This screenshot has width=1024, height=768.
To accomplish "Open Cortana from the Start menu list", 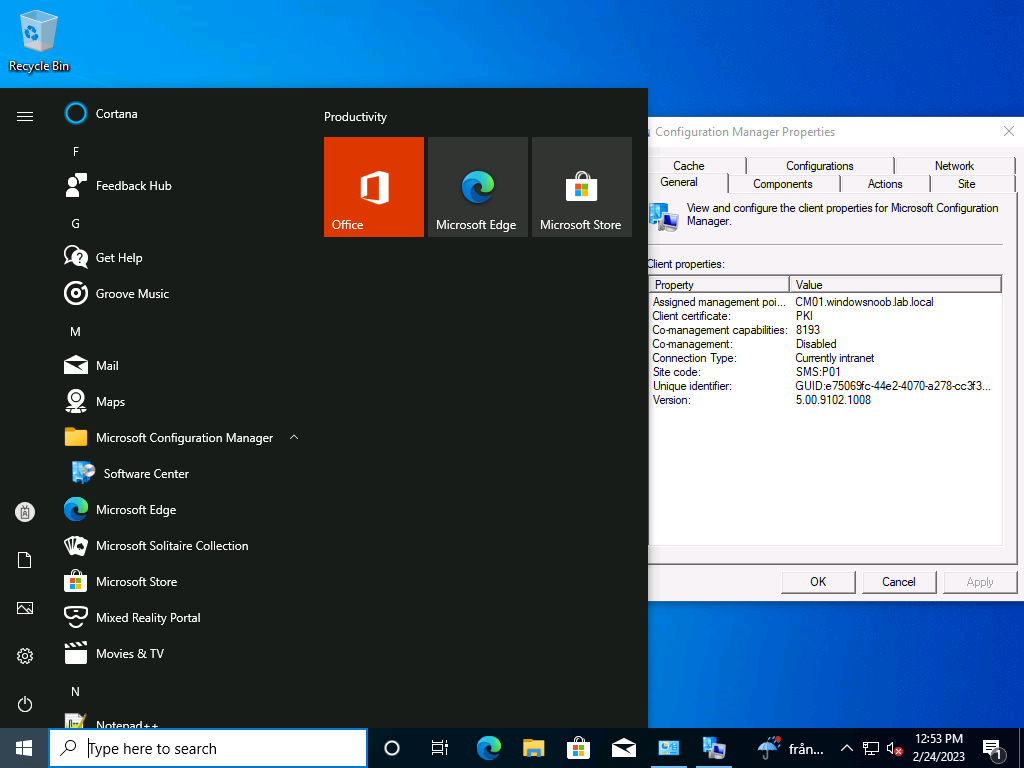I will coord(180,114).
